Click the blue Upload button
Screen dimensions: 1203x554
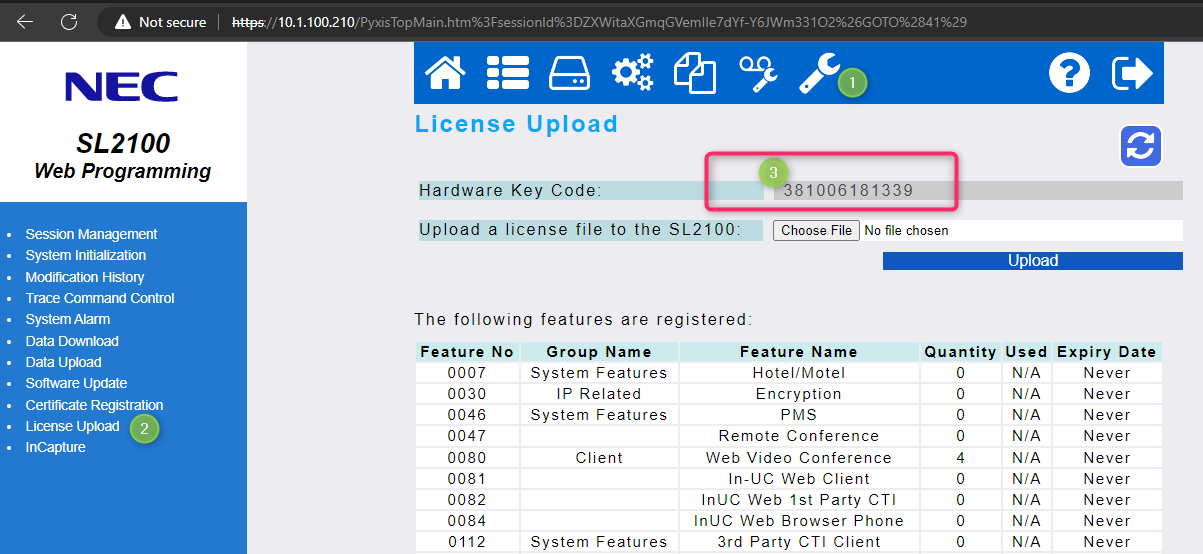1032,260
